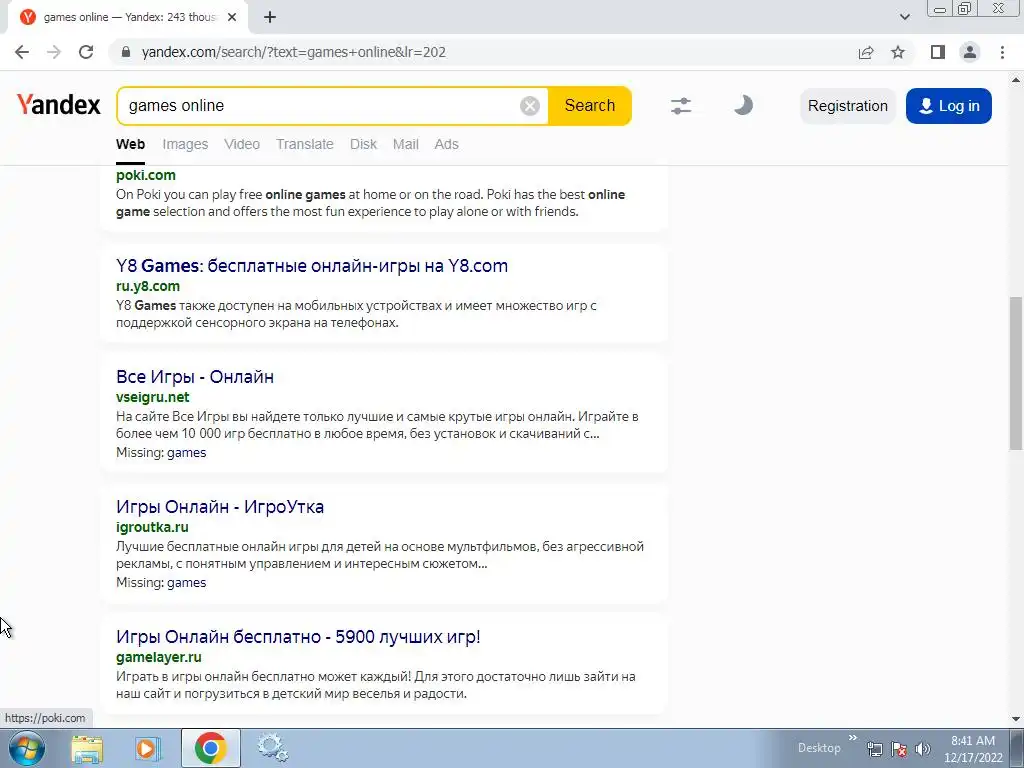
Task: Click the Missing: games text under igroutka.ru
Action: 161,583
